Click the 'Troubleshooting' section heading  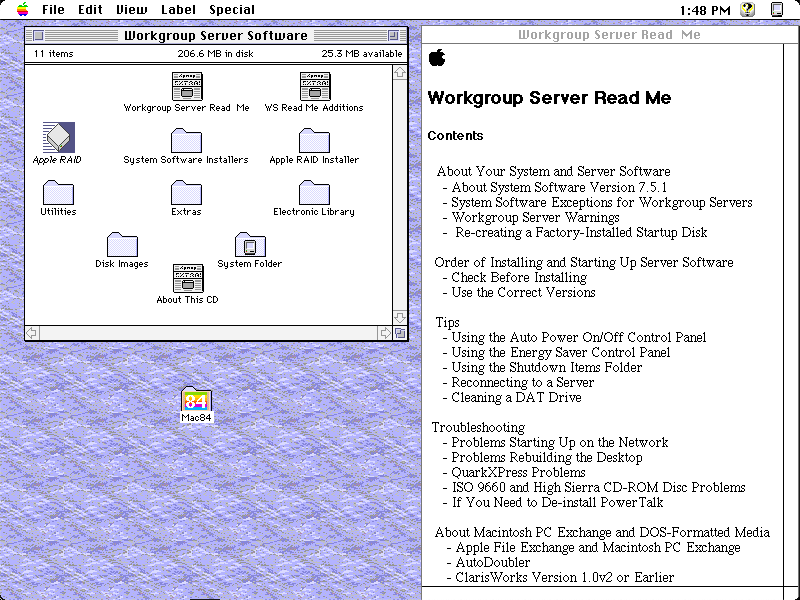point(478,427)
